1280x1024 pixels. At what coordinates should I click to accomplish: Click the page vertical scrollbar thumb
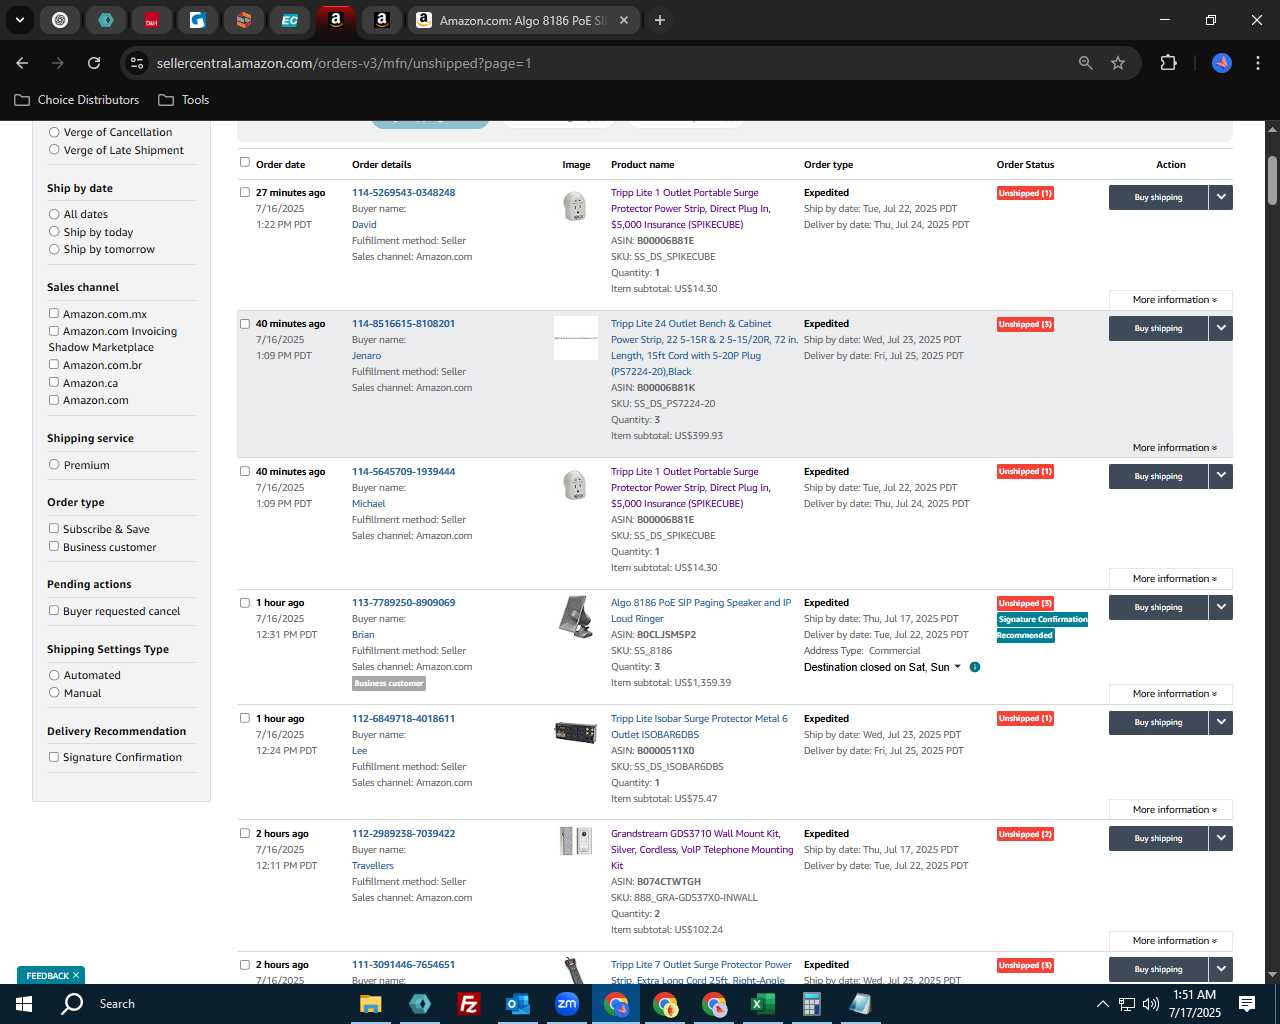(x=1272, y=179)
